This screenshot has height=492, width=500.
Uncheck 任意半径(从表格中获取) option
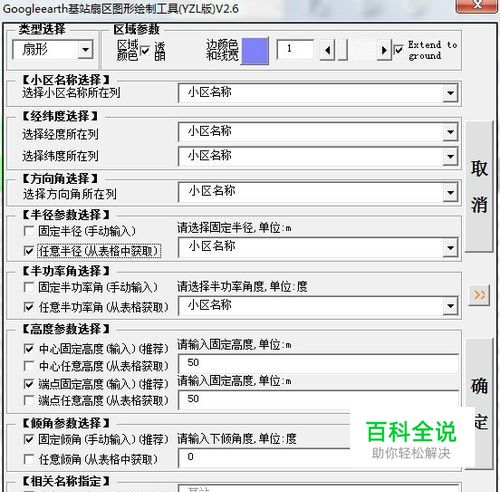[x=29, y=251]
